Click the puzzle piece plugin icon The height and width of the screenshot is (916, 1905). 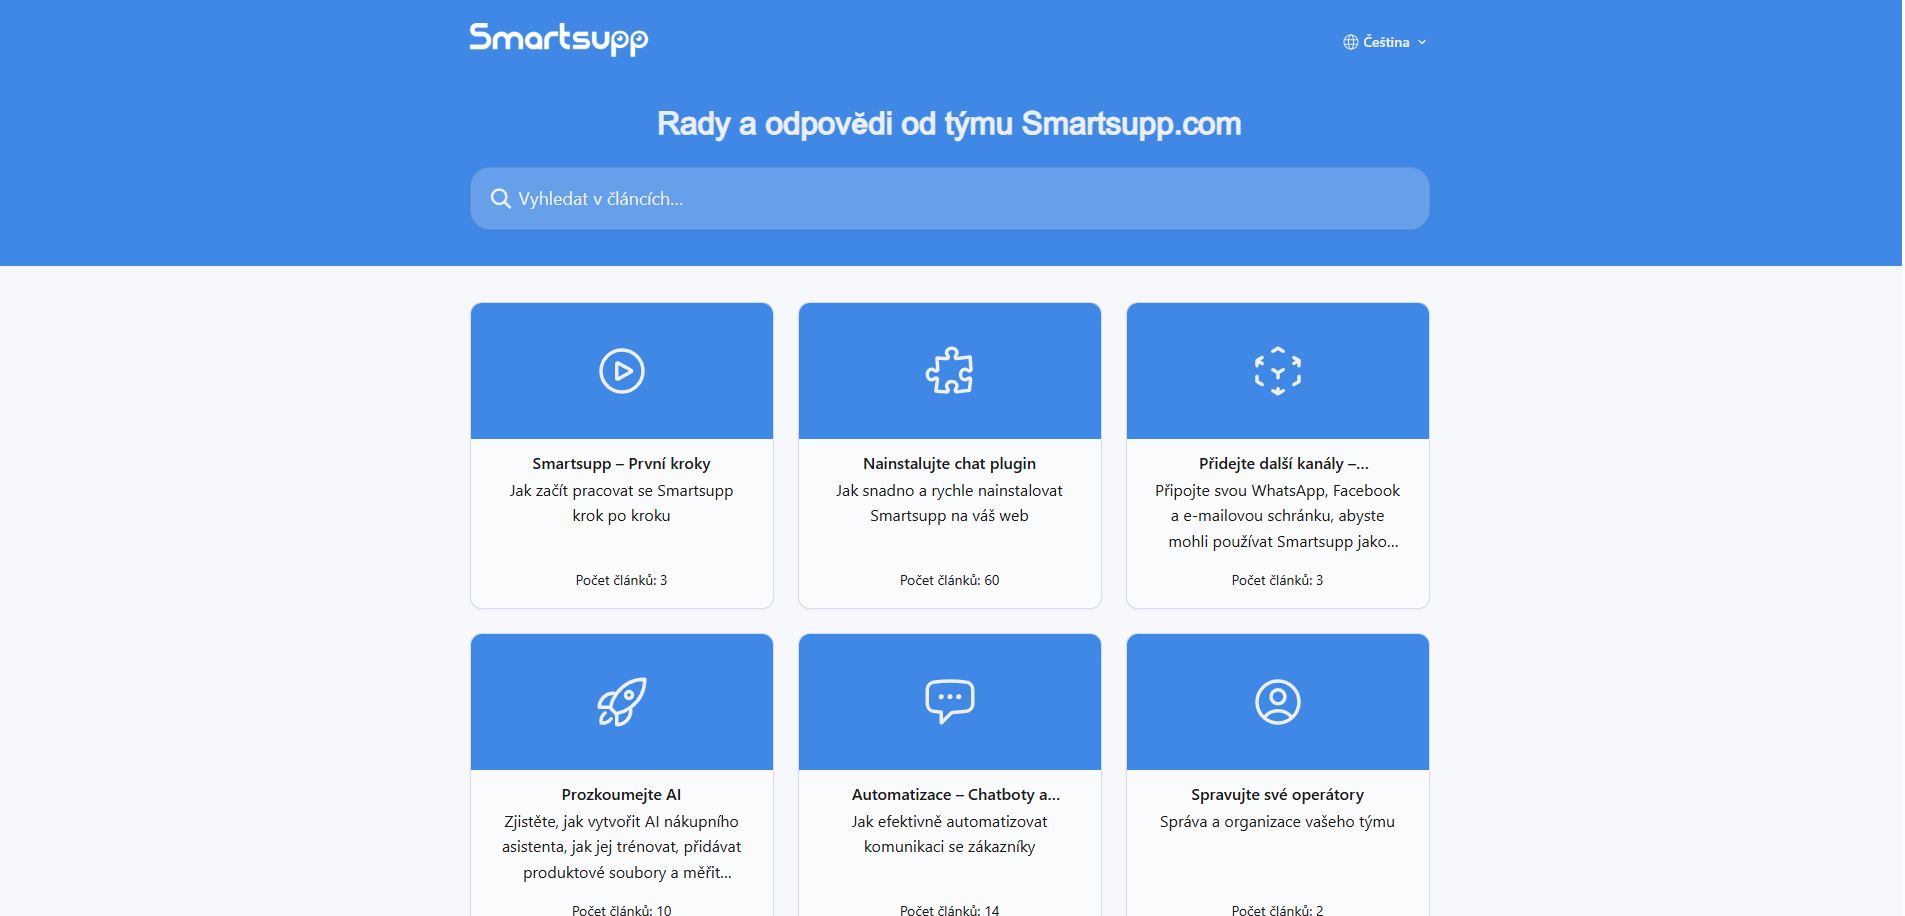point(949,371)
